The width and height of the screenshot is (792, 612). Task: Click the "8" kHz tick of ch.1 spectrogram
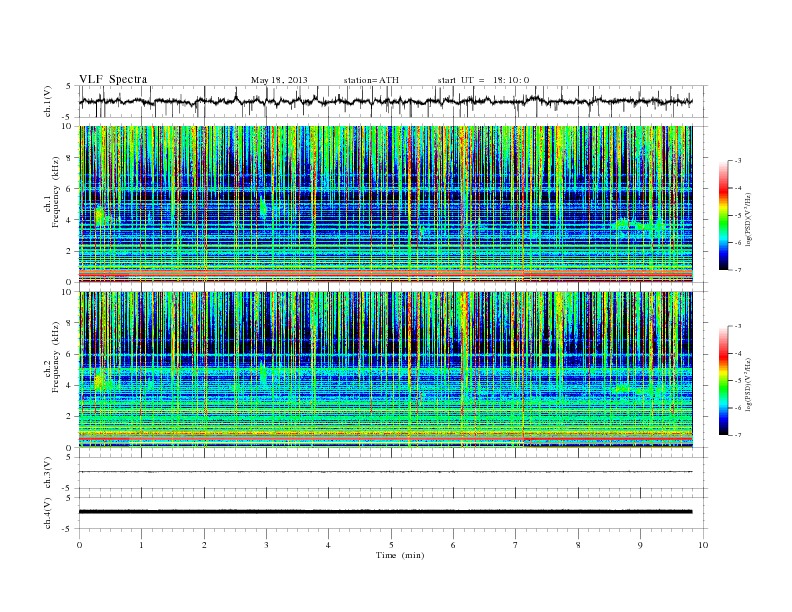70,158
